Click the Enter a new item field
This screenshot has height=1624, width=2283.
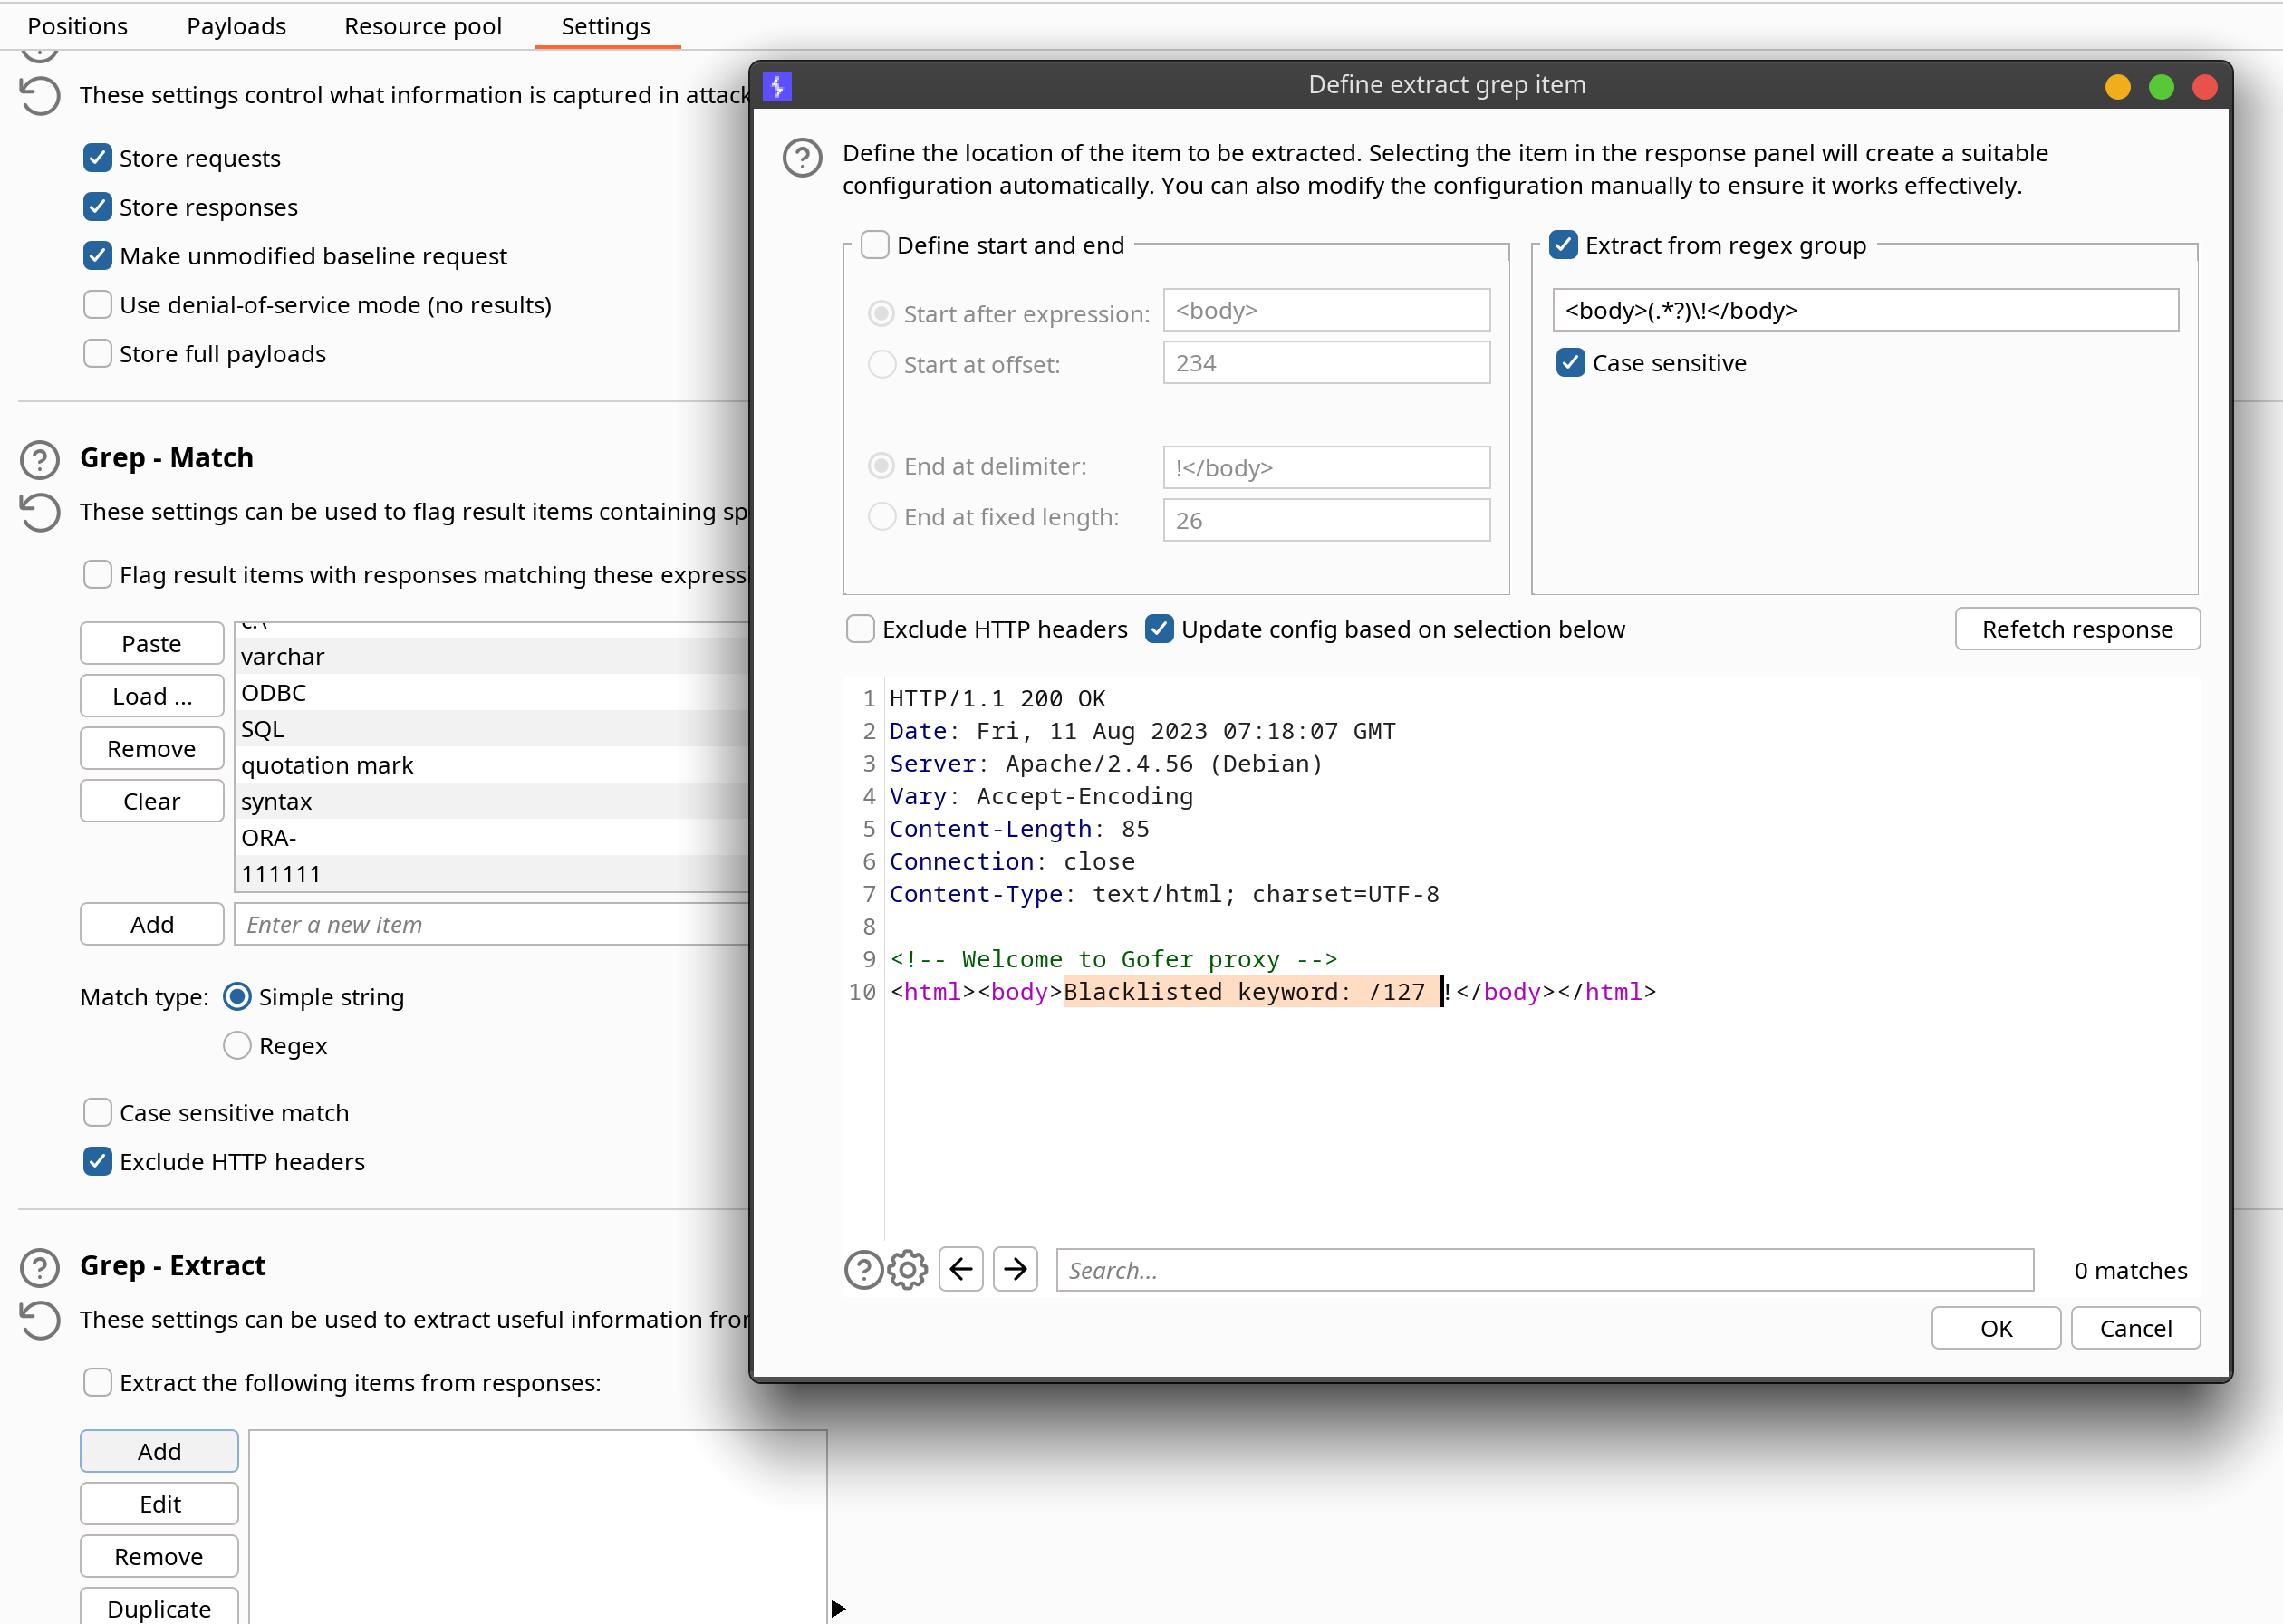[x=492, y=924]
